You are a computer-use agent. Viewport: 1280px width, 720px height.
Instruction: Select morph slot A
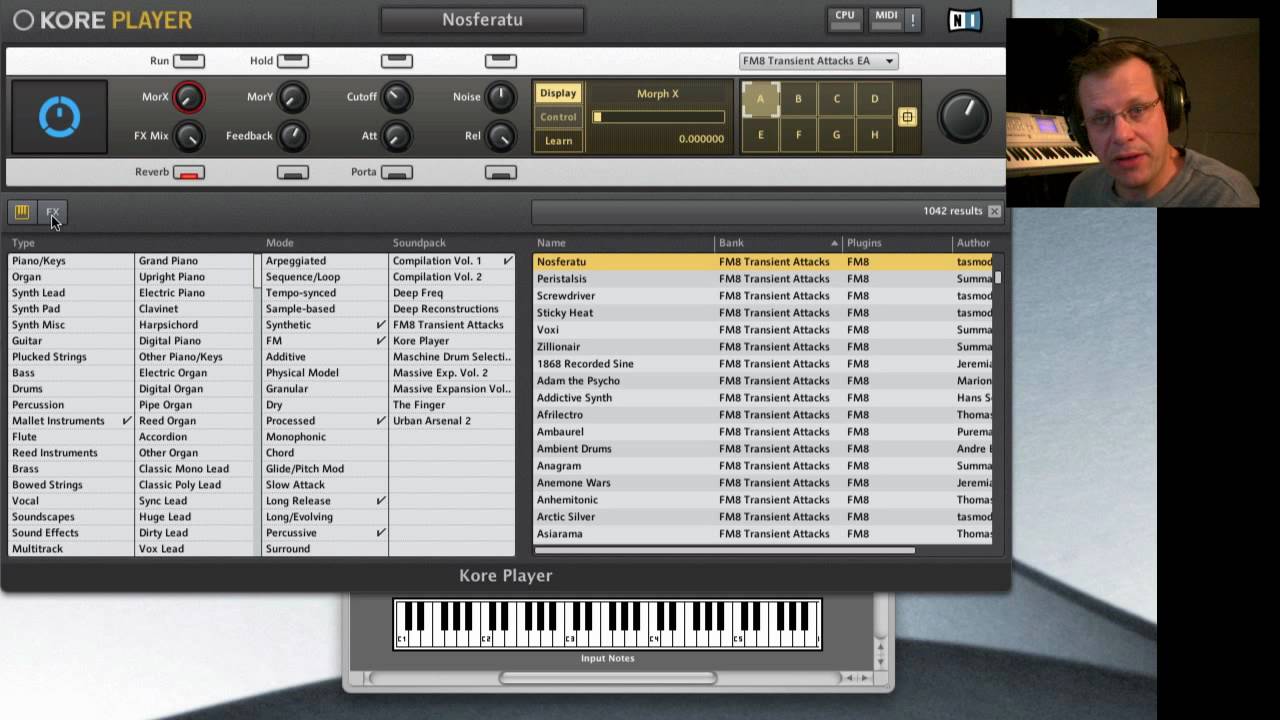point(760,99)
